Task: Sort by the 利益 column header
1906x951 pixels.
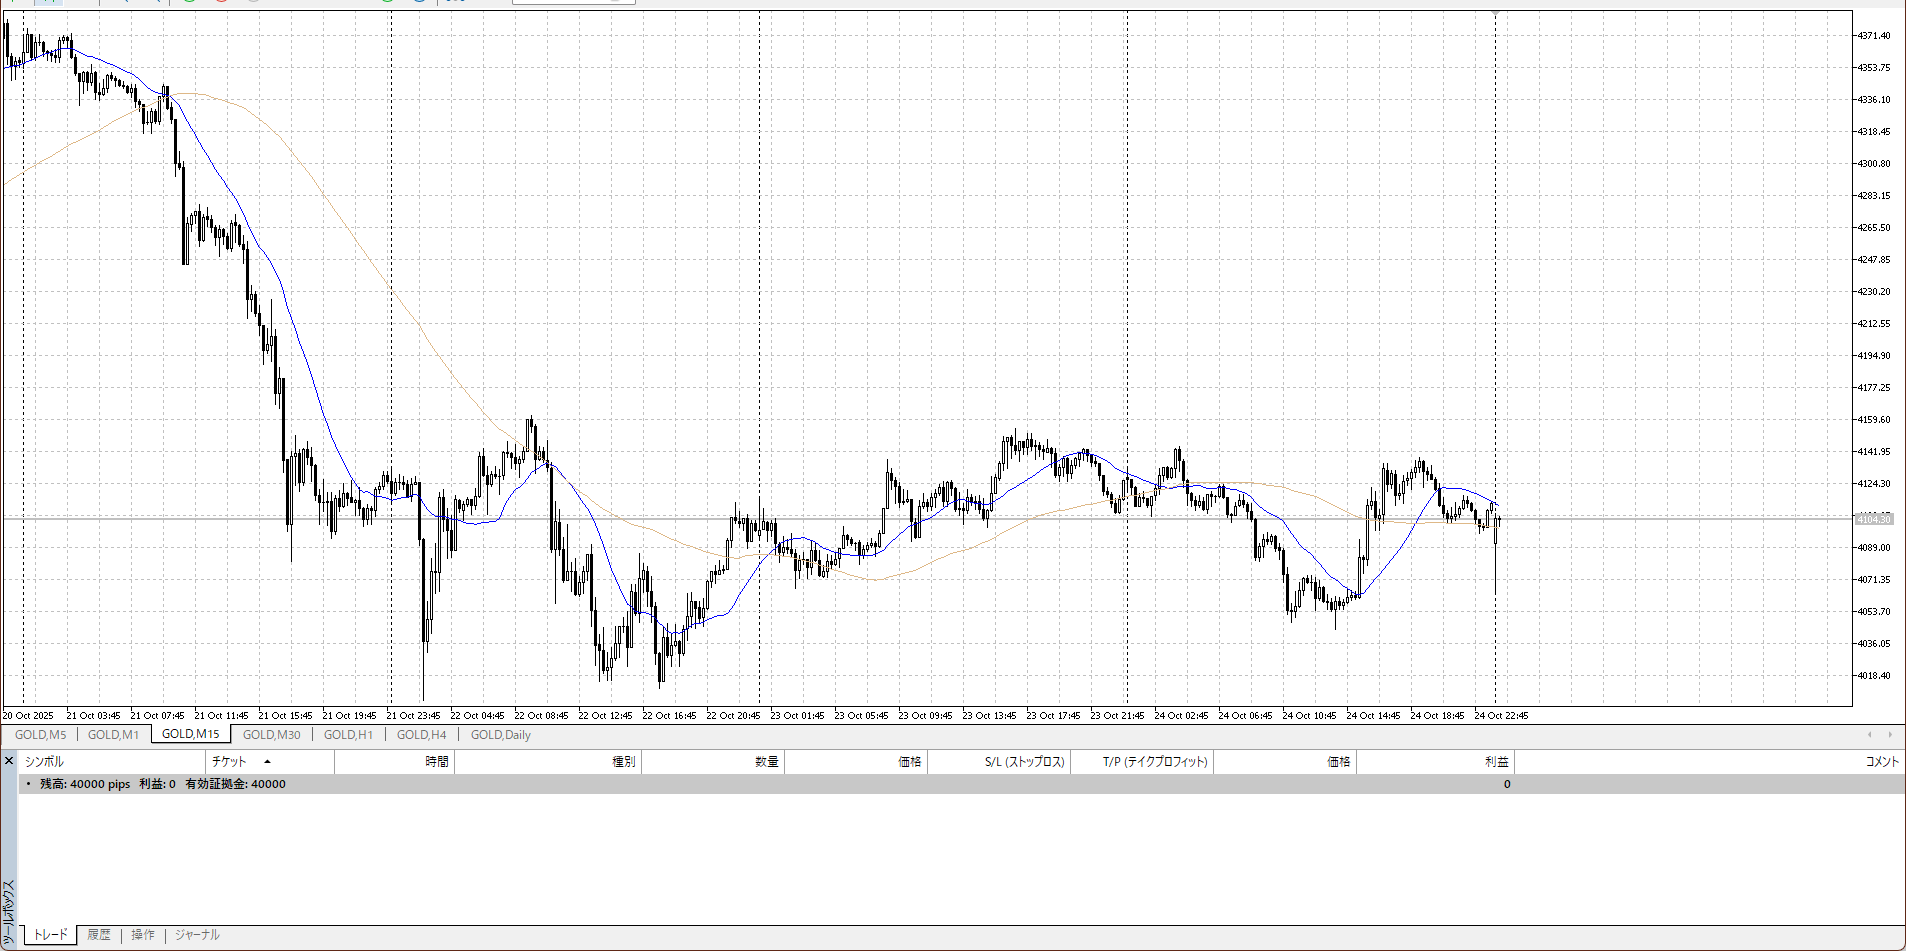Action: coord(1496,762)
